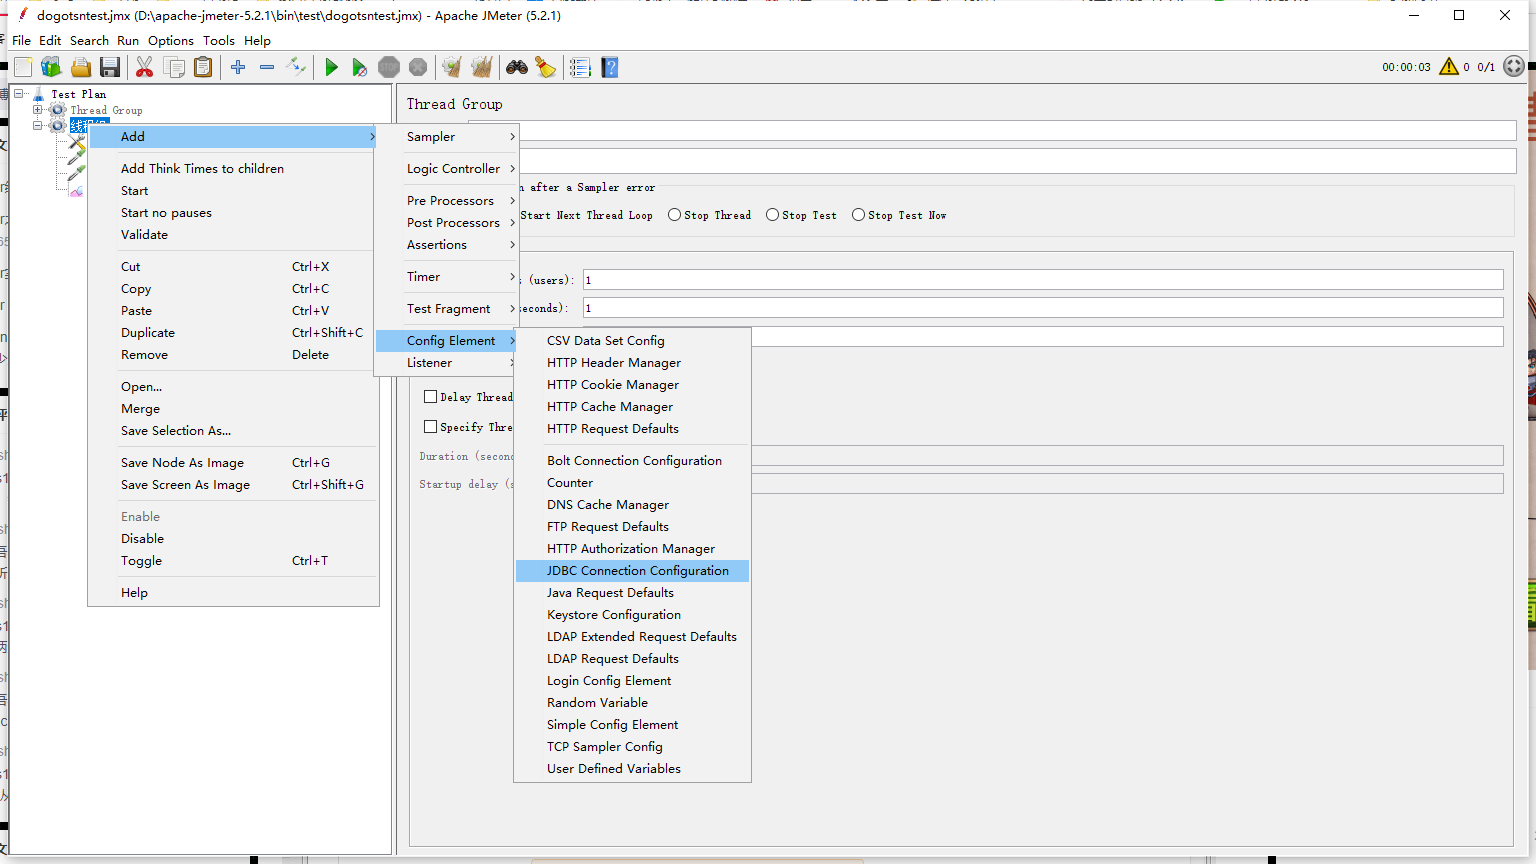Choose Random Variable config element

click(x=632, y=703)
